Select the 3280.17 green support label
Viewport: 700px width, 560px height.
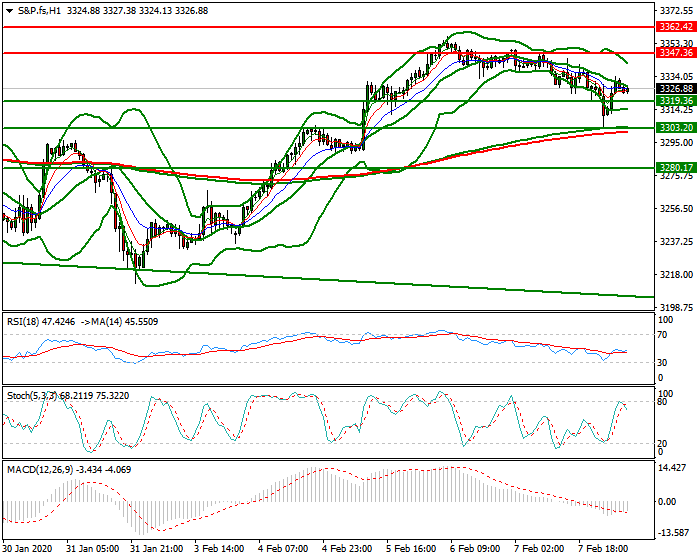coord(676,168)
